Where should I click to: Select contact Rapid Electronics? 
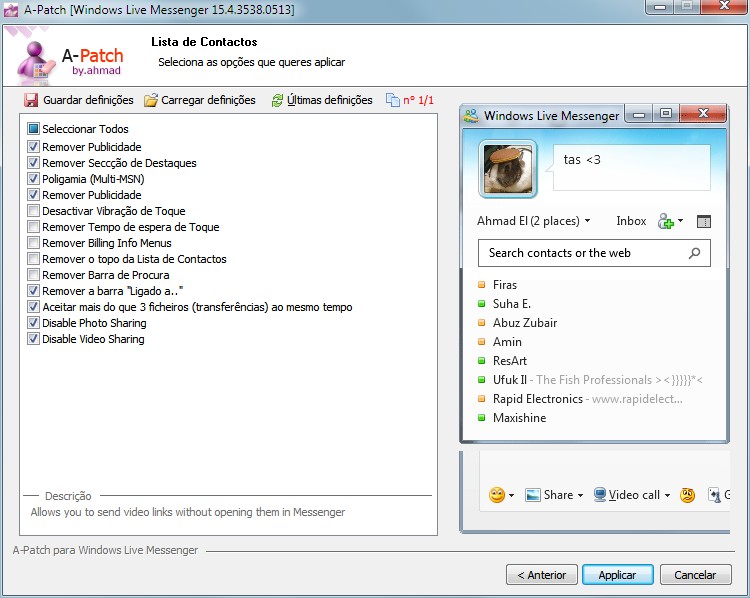click(x=538, y=399)
